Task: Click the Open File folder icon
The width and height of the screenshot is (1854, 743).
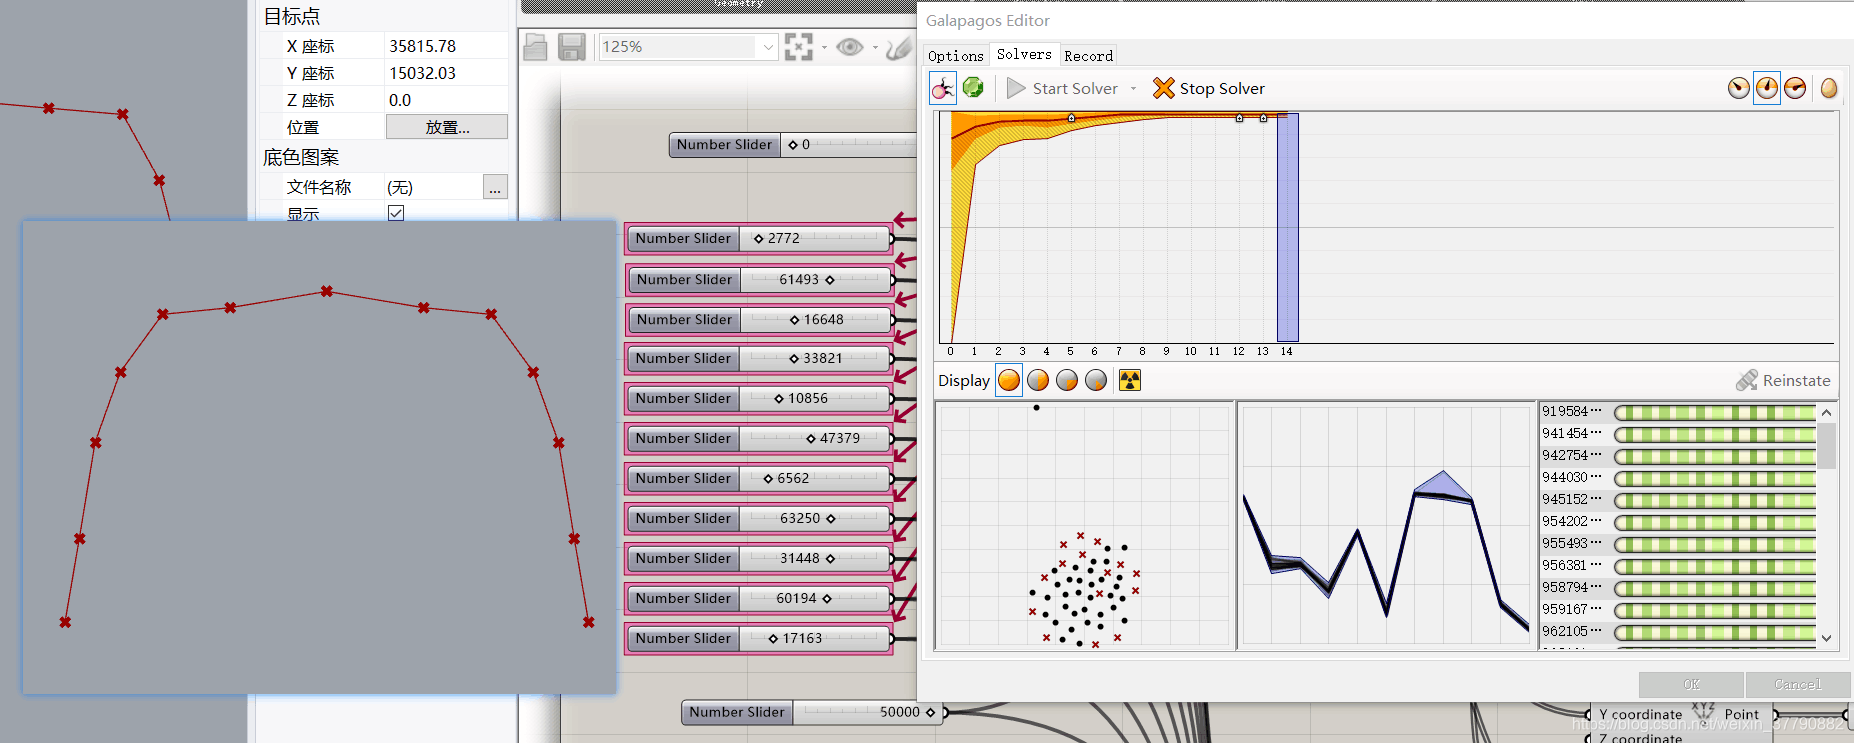Action: tap(536, 47)
